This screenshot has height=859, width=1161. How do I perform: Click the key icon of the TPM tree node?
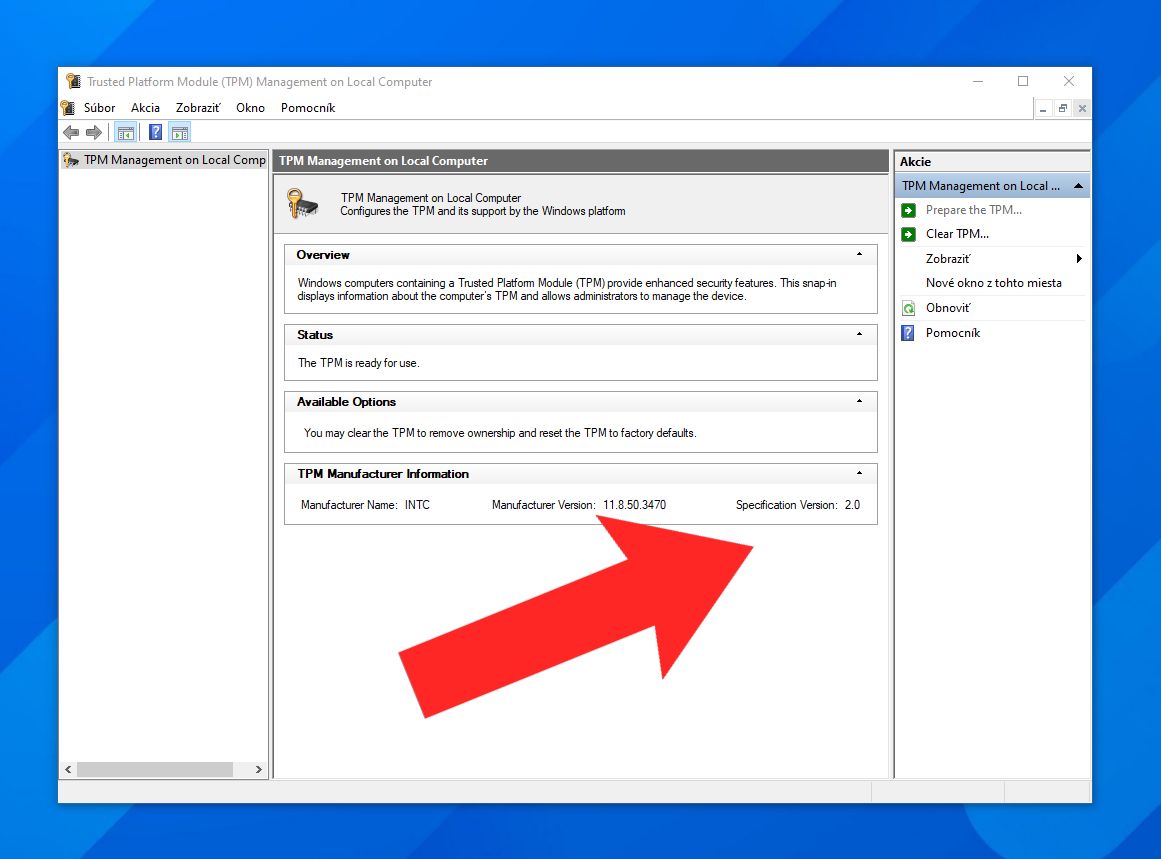(x=70, y=160)
